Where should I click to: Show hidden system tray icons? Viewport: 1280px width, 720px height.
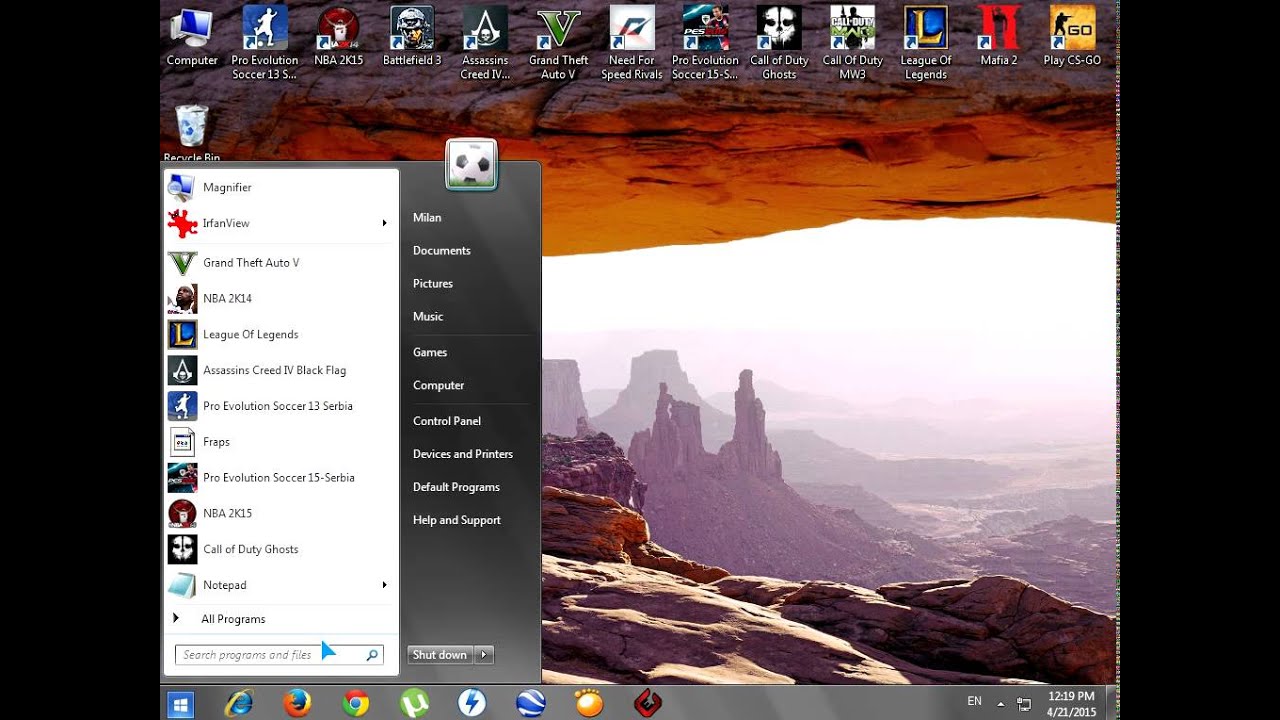point(1000,703)
